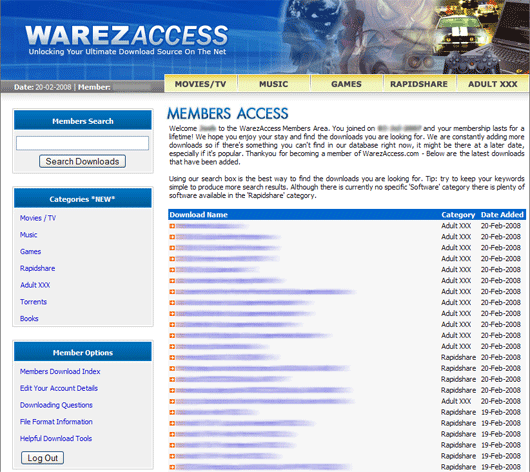Open the RAPIDSHARE tab
Image resolution: width=530 pixels, height=472 pixels.
tap(419, 84)
